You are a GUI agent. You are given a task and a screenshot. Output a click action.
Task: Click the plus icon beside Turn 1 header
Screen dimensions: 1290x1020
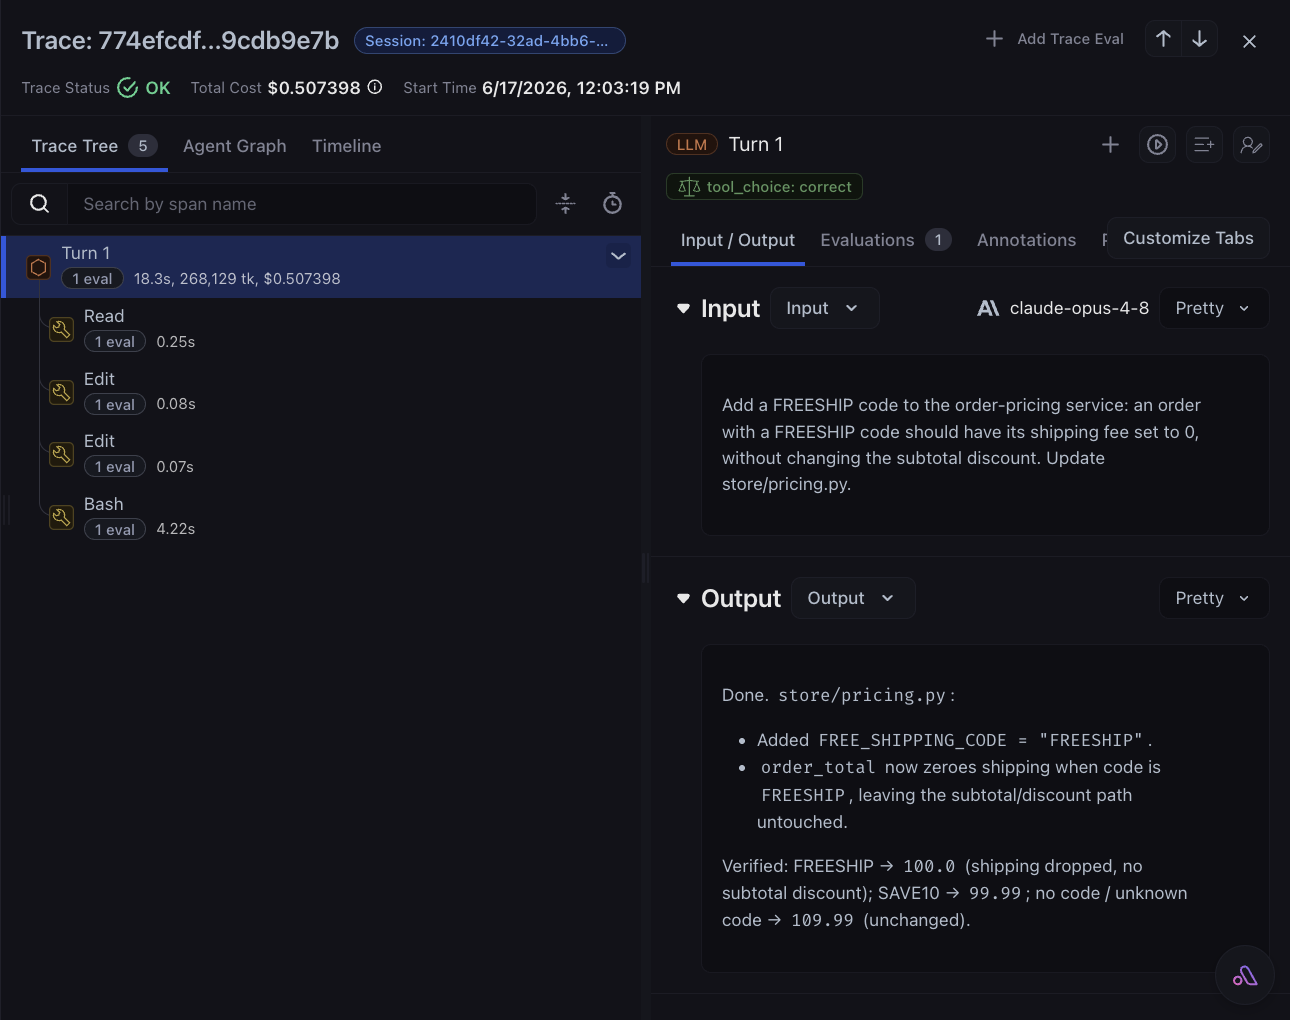coord(1110,145)
